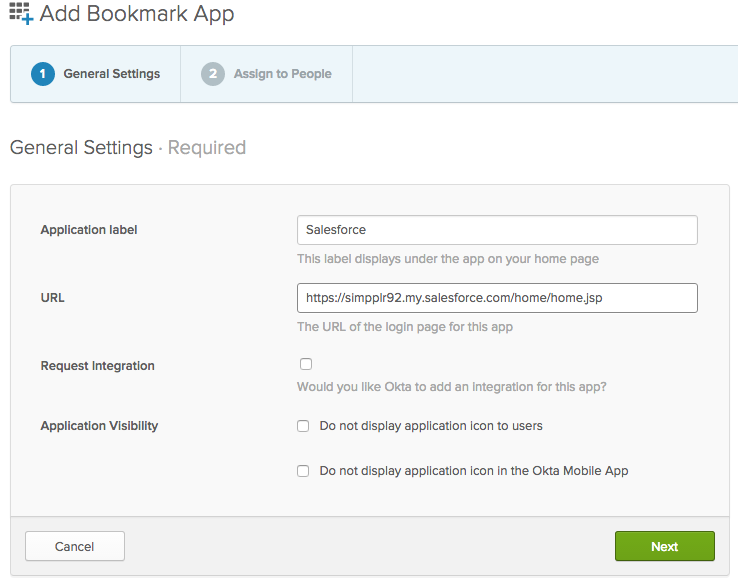
Task: Click the 'Add Bookmark App' page title
Action: pyautogui.click(x=137, y=13)
